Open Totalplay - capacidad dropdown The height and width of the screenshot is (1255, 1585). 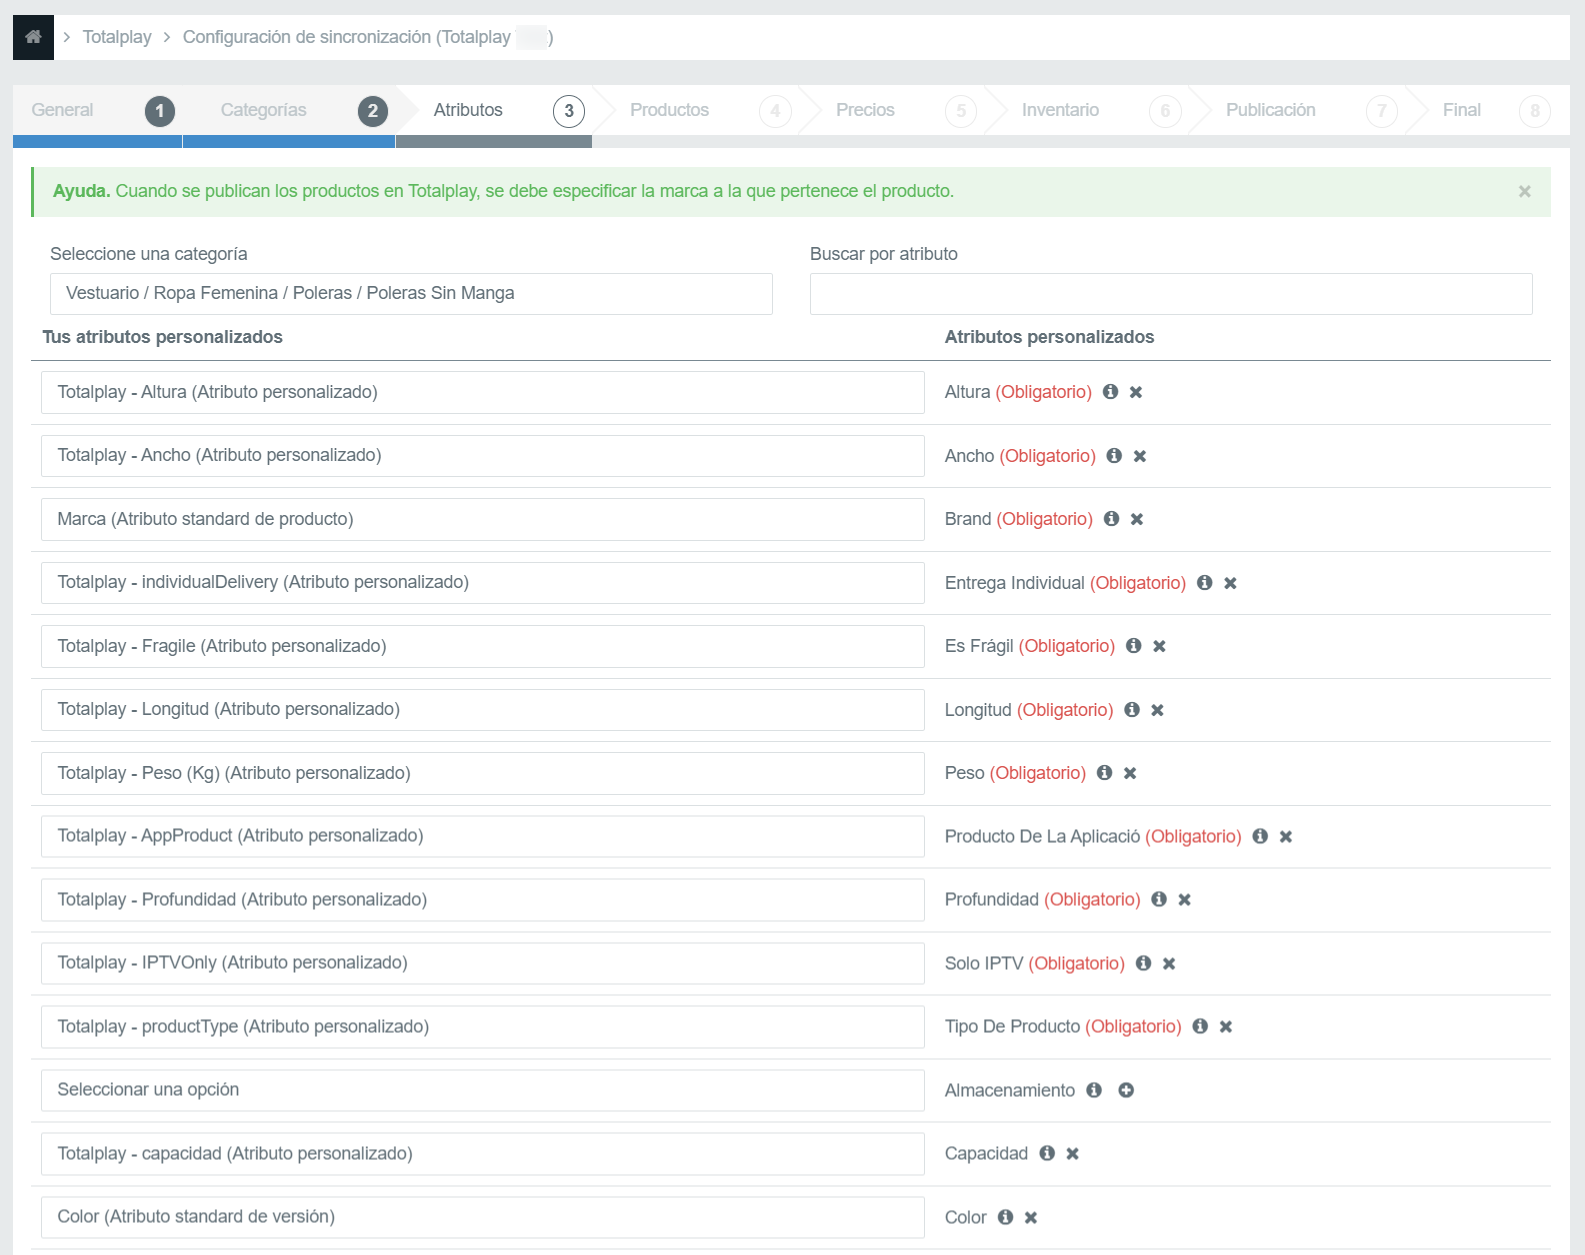click(483, 1154)
